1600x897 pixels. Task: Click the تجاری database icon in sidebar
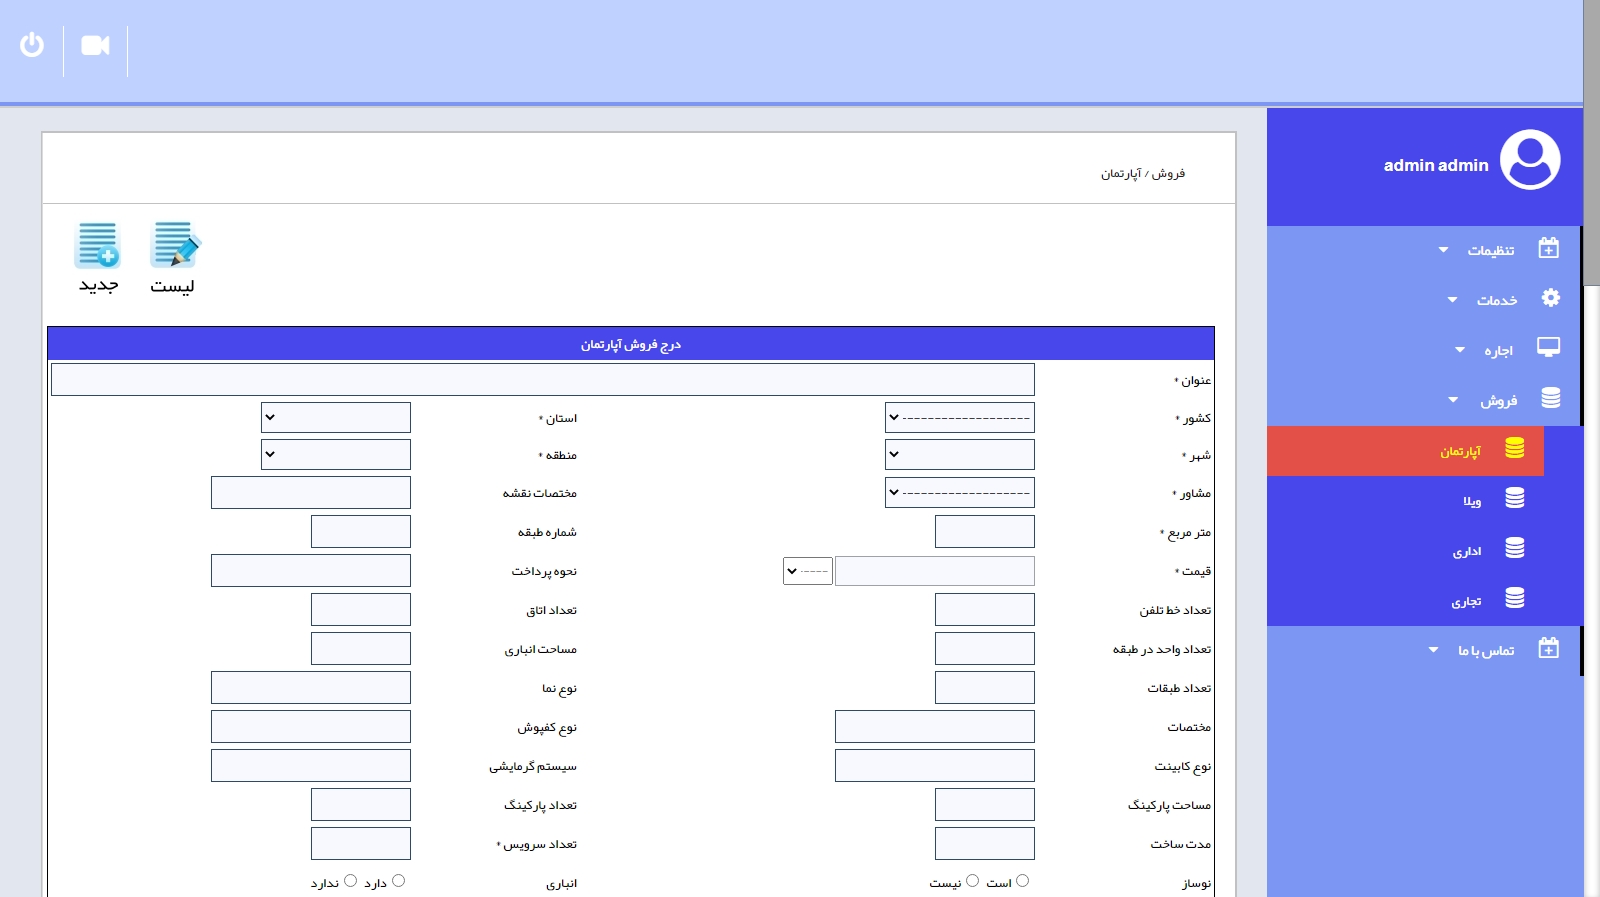point(1515,598)
